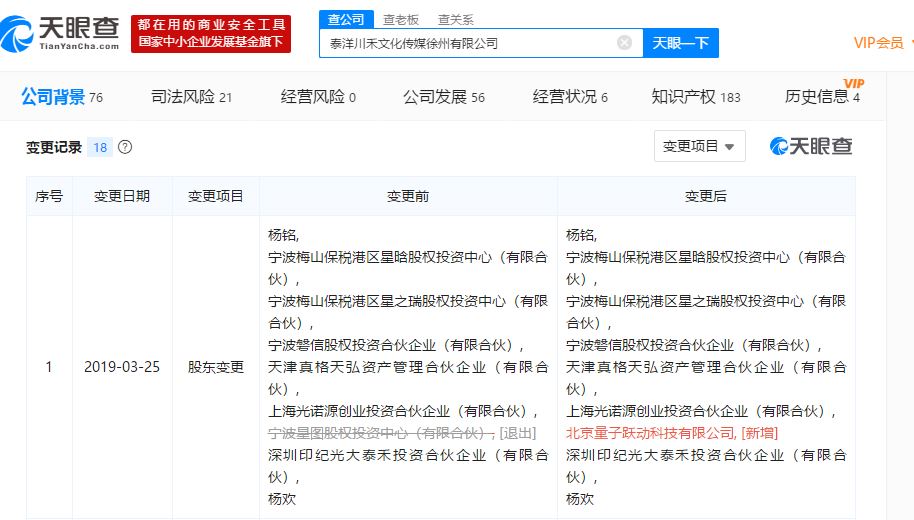
Task: Open the 知识产权 tab
Action: click(696, 97)
